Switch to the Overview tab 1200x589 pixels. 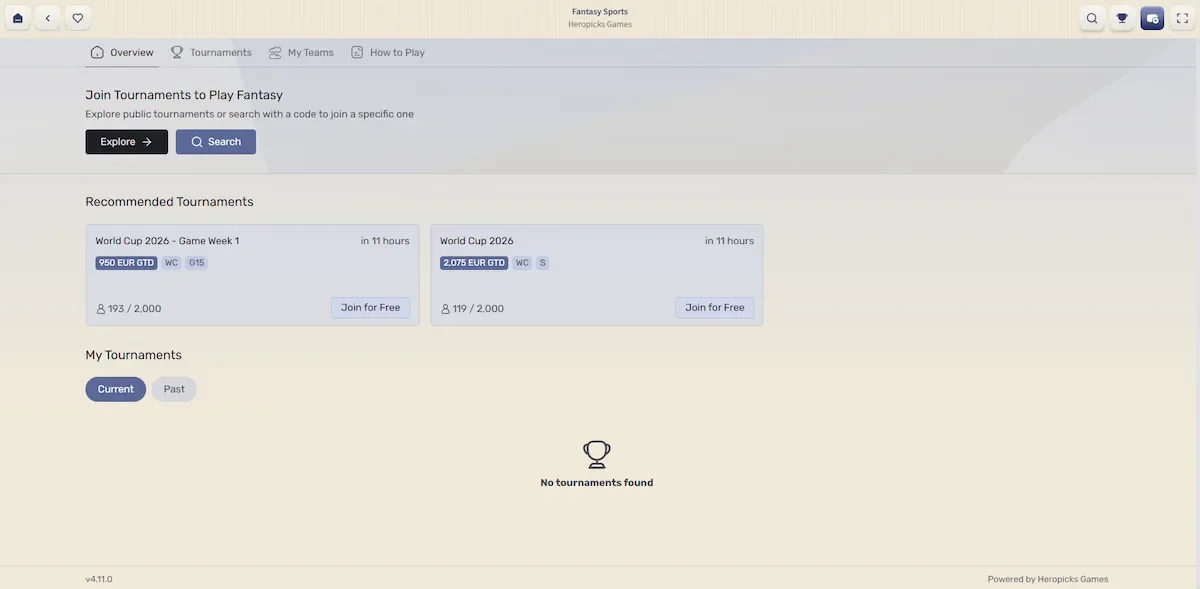pyautogui.click(x=122, y=52)
